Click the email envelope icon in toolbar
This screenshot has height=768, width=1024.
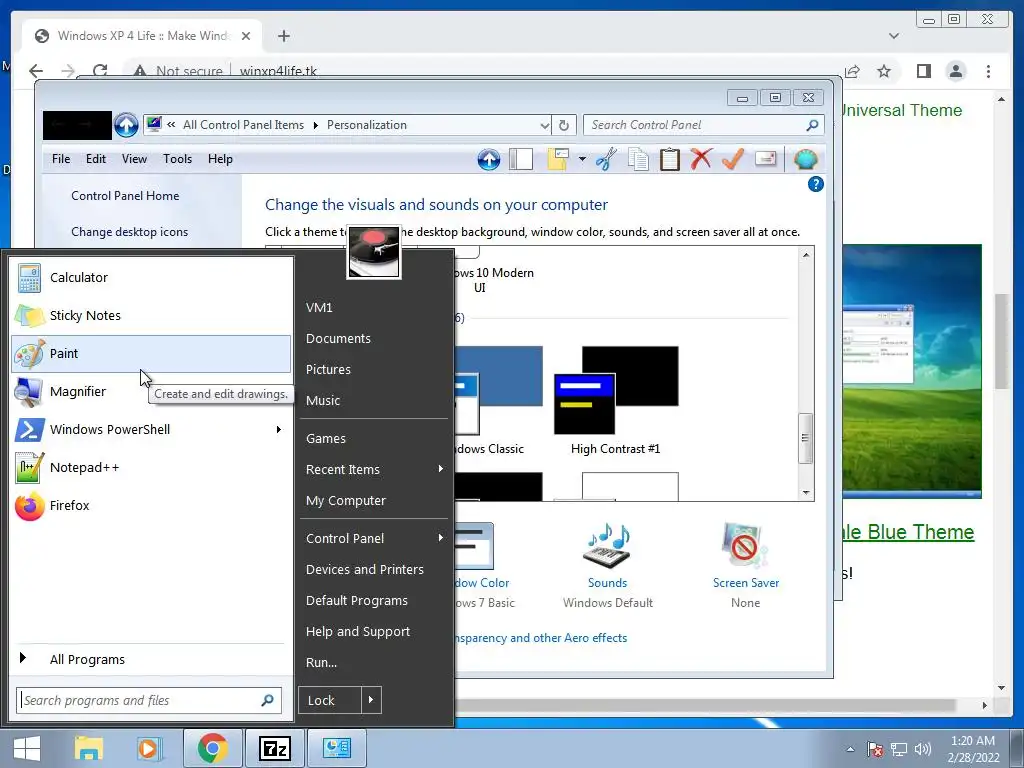point(765,159)
